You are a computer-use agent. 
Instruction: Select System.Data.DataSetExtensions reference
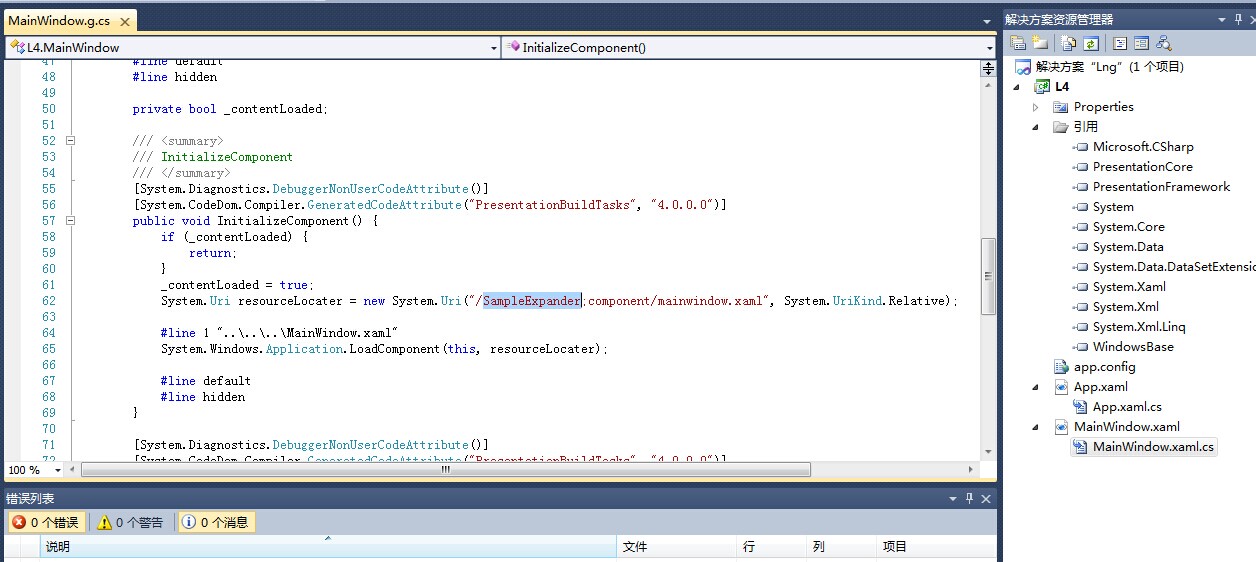pos(1174,267)
